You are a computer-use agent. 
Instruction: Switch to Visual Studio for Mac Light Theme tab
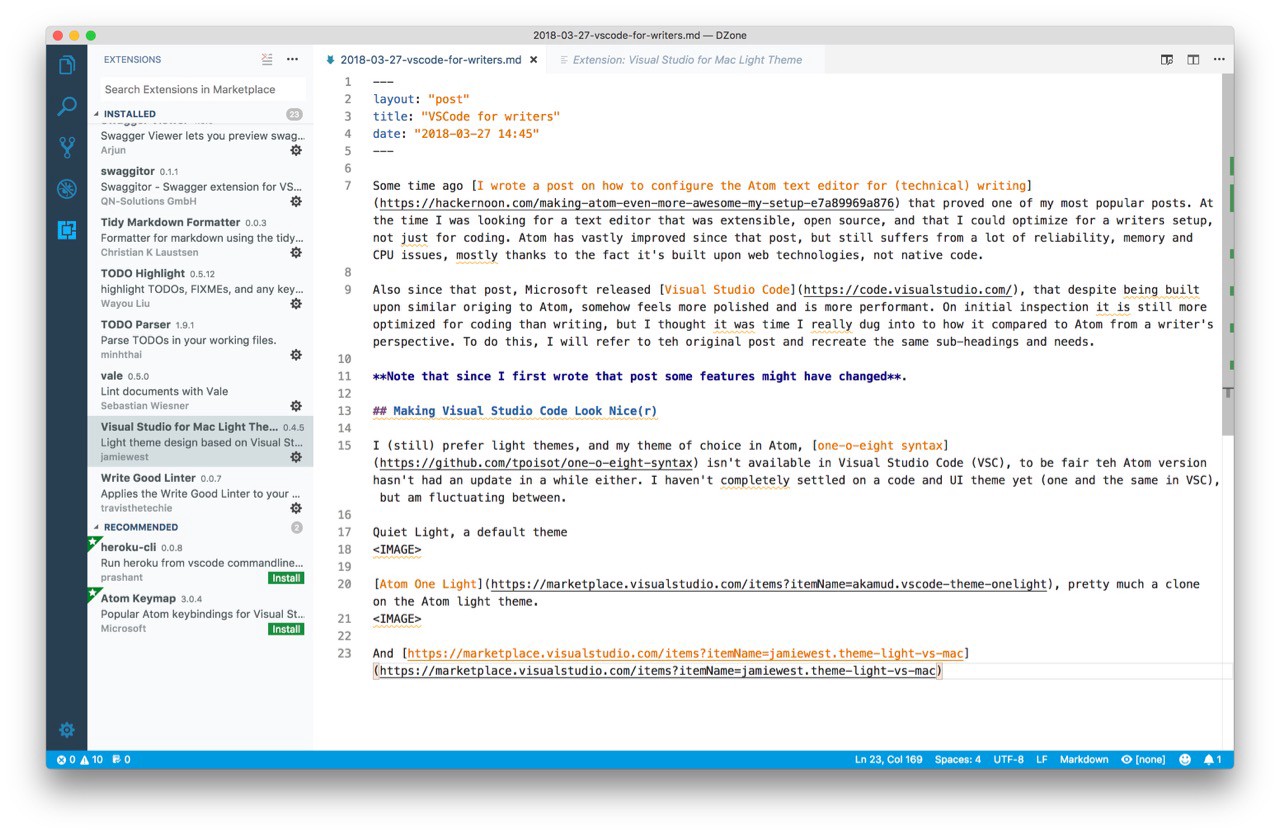(x=687, y=60)
